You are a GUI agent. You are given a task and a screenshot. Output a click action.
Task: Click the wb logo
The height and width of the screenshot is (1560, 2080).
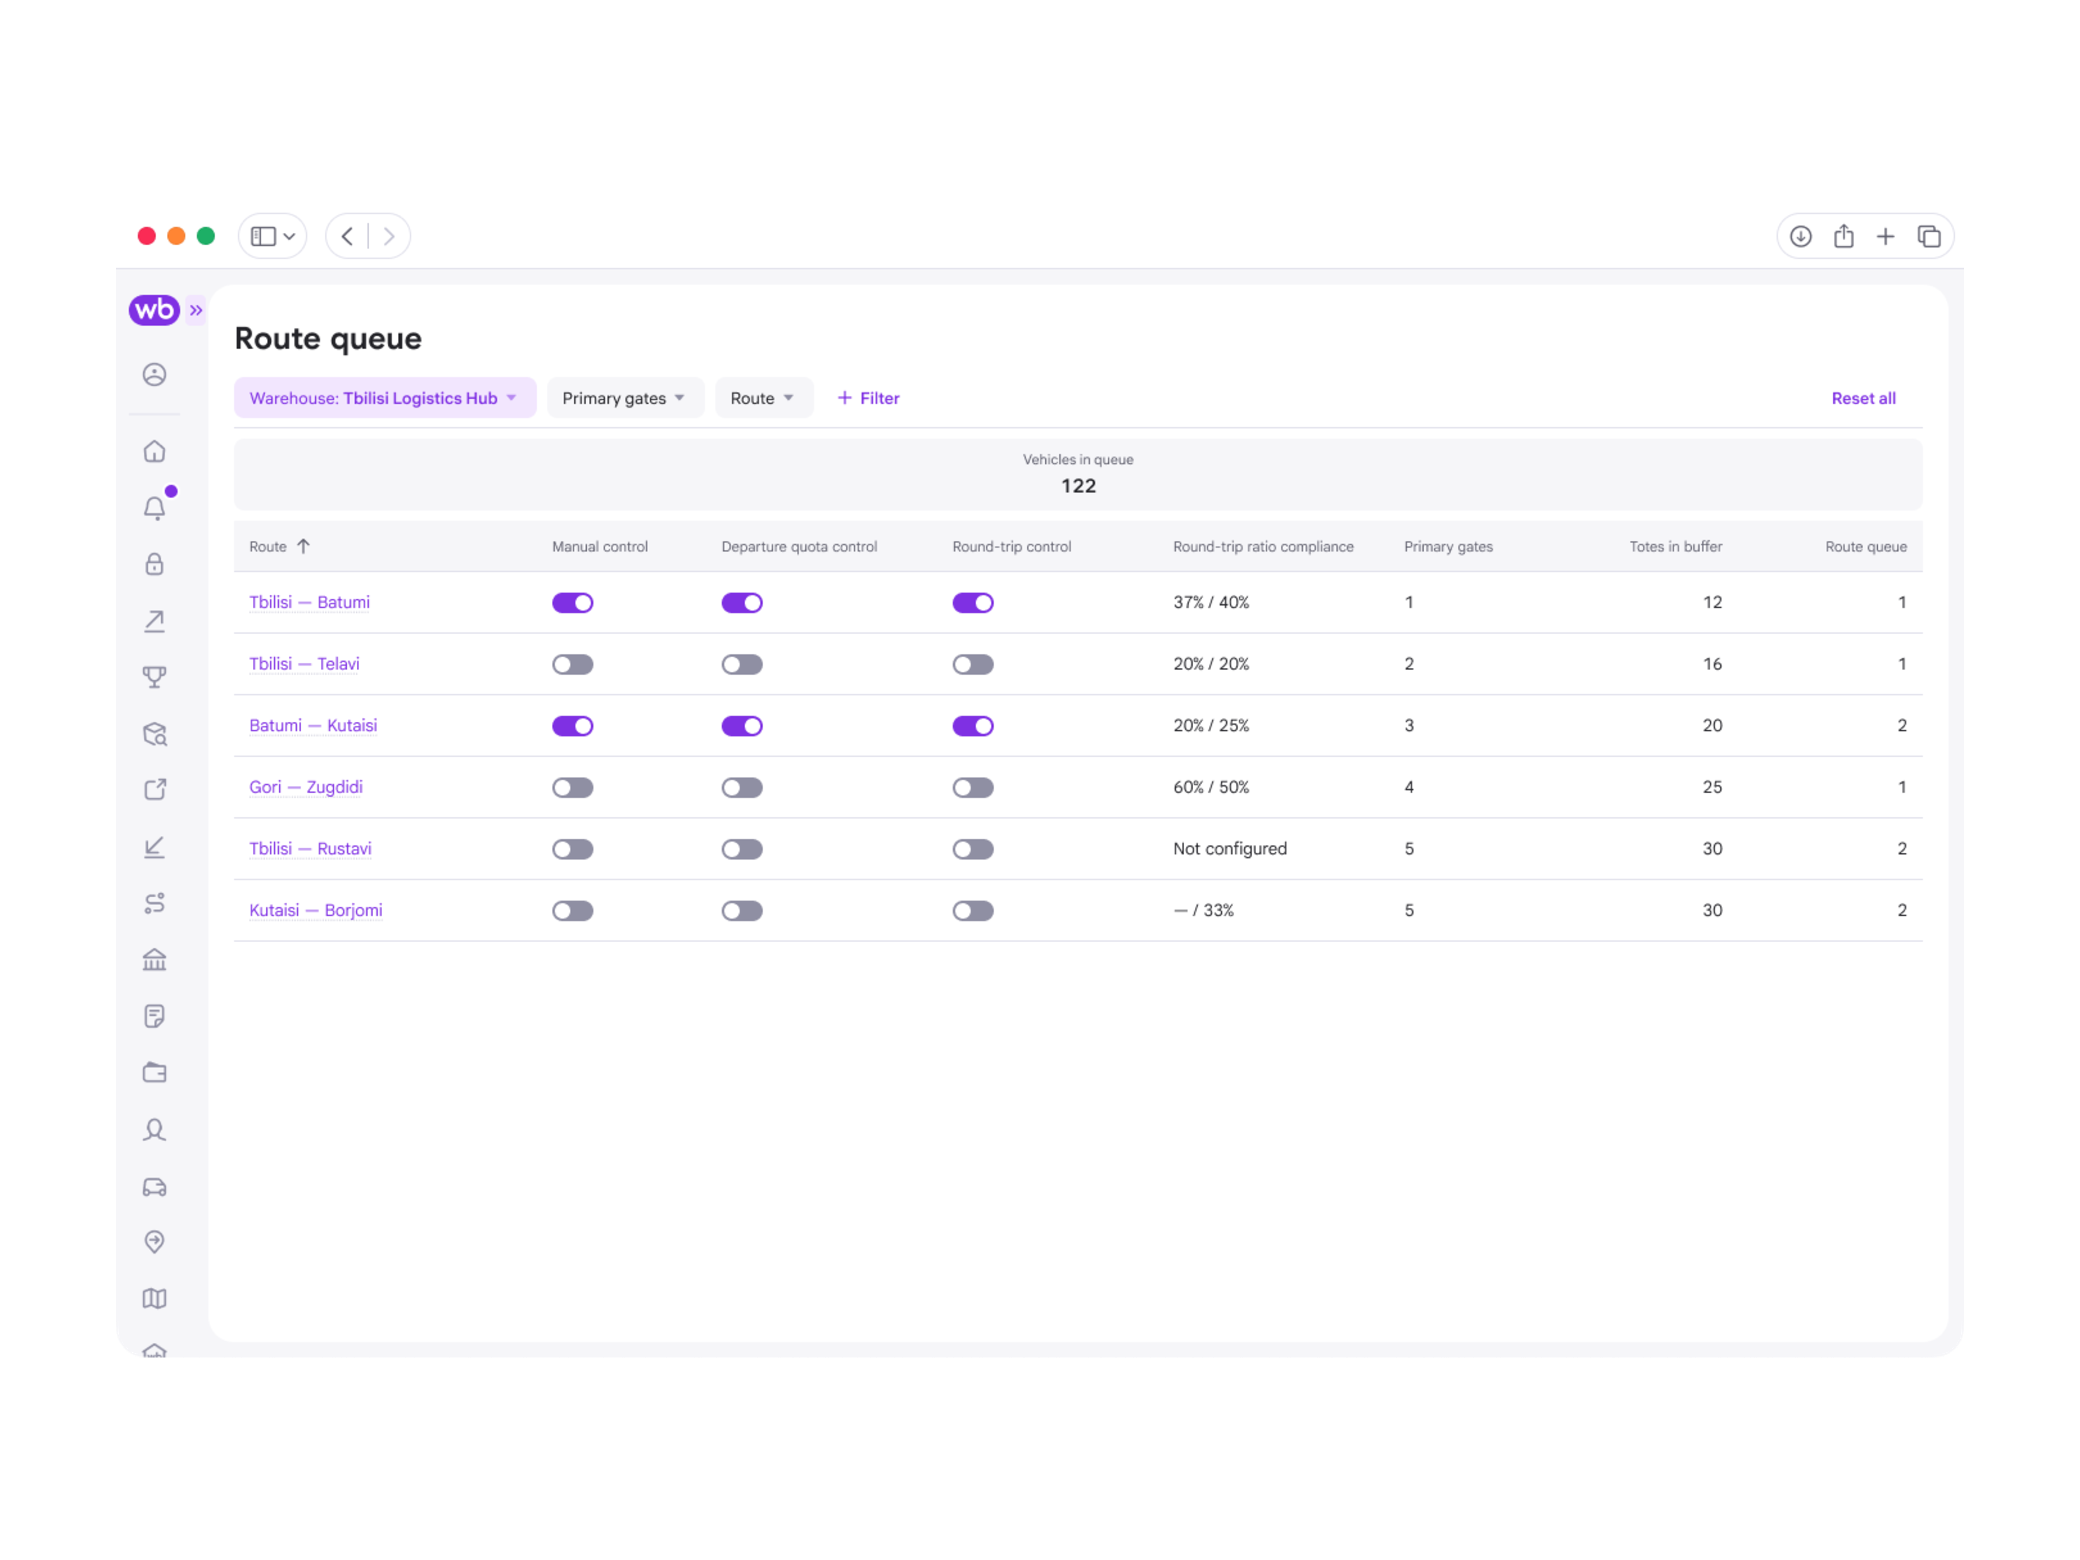pyautogui.click(x=154, y=310)
